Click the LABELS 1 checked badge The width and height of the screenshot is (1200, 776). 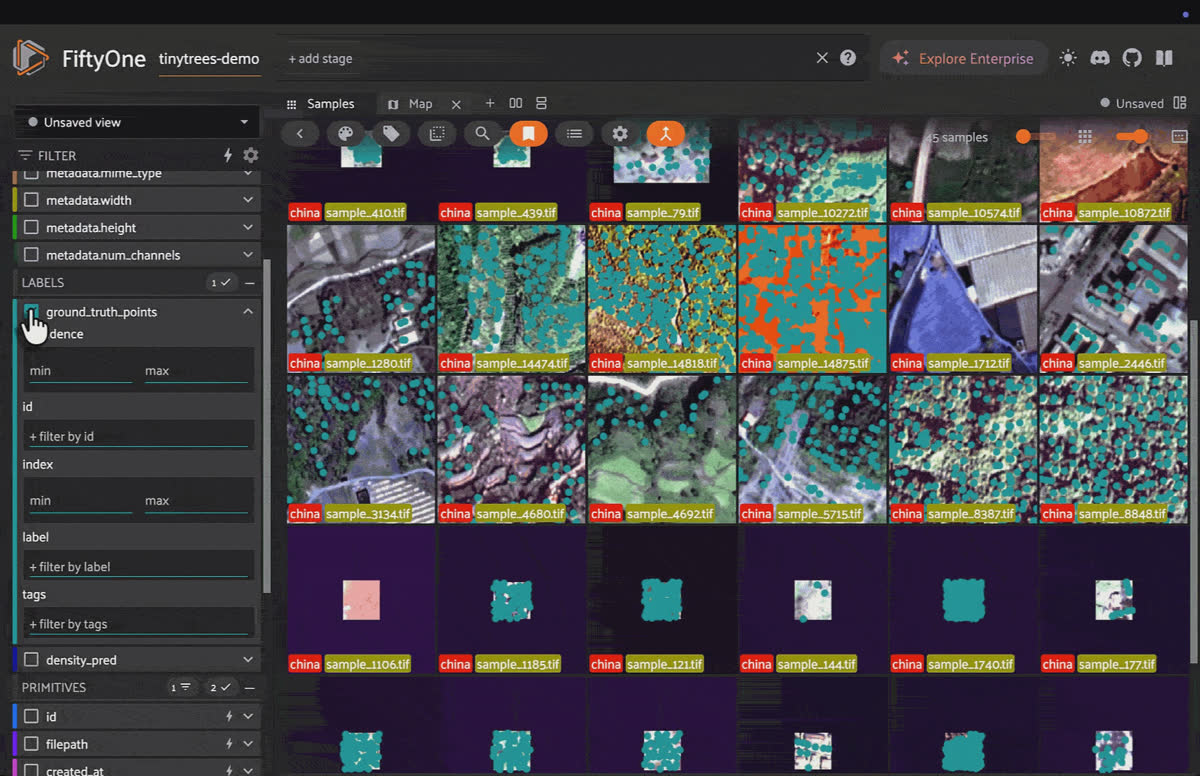tap(220, 283)
